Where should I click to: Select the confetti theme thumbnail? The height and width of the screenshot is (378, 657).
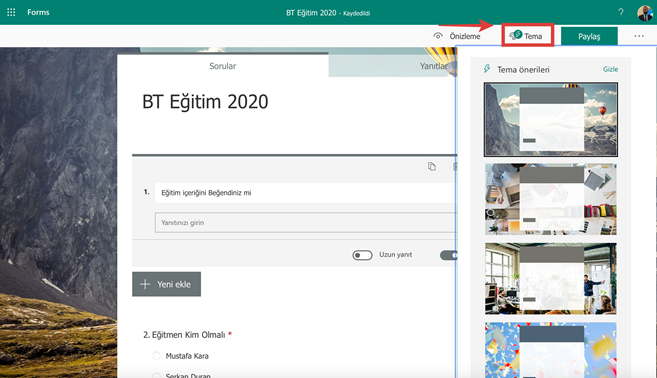(x=551, y=350)
